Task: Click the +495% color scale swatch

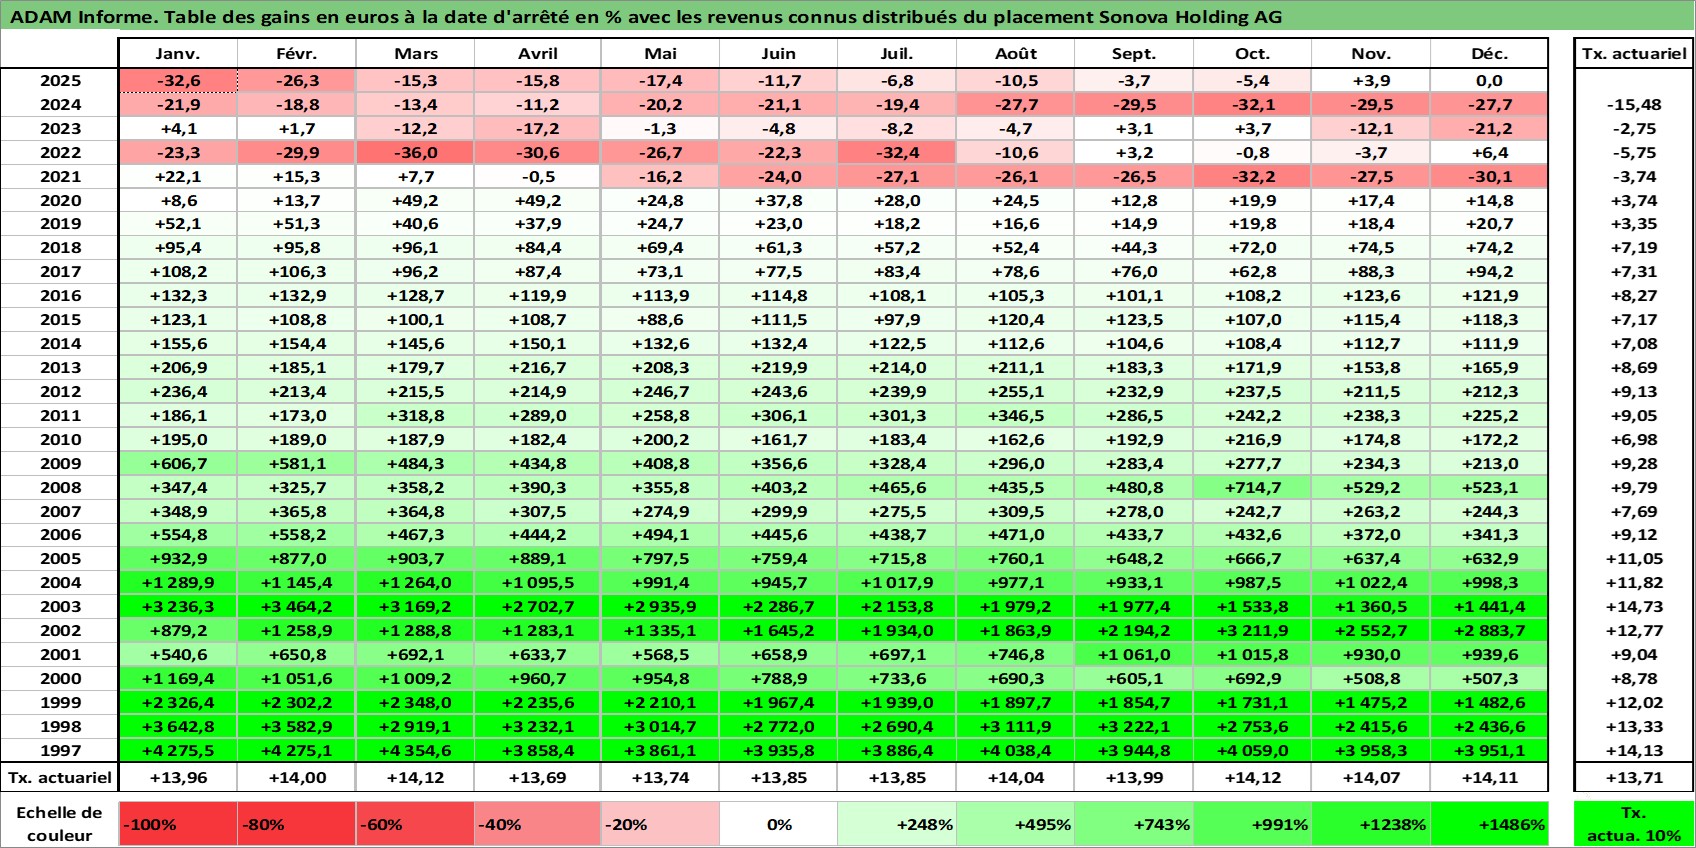Action: click(1015, 824)
